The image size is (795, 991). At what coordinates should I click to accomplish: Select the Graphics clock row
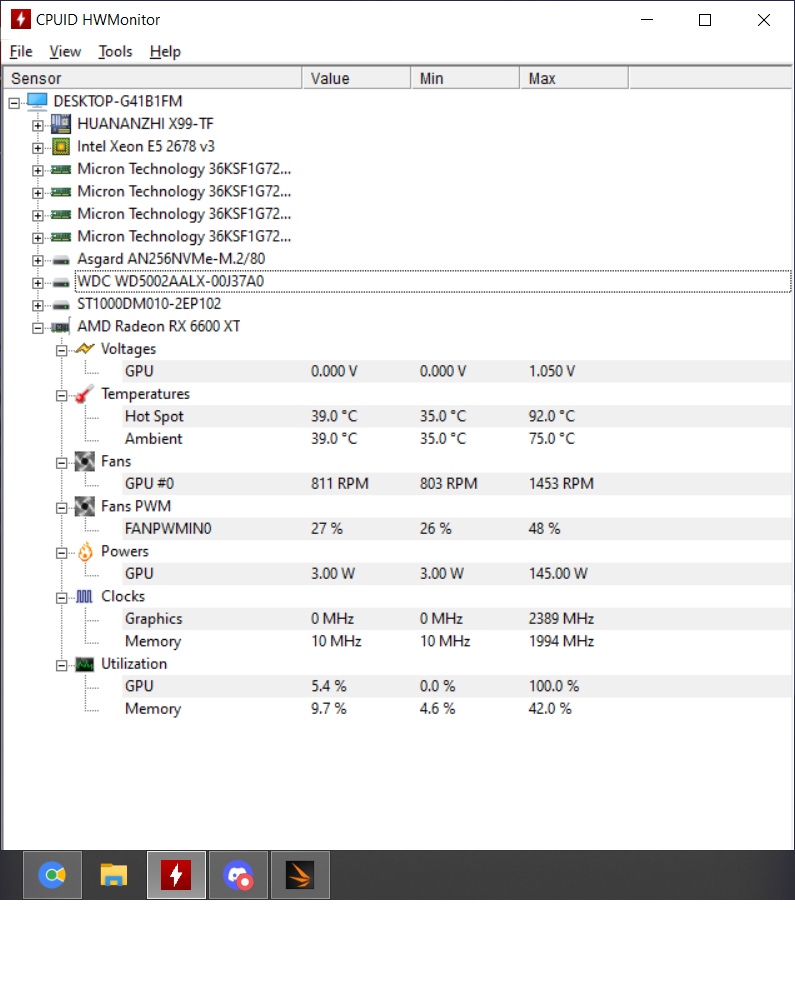(x=458, y=618)
